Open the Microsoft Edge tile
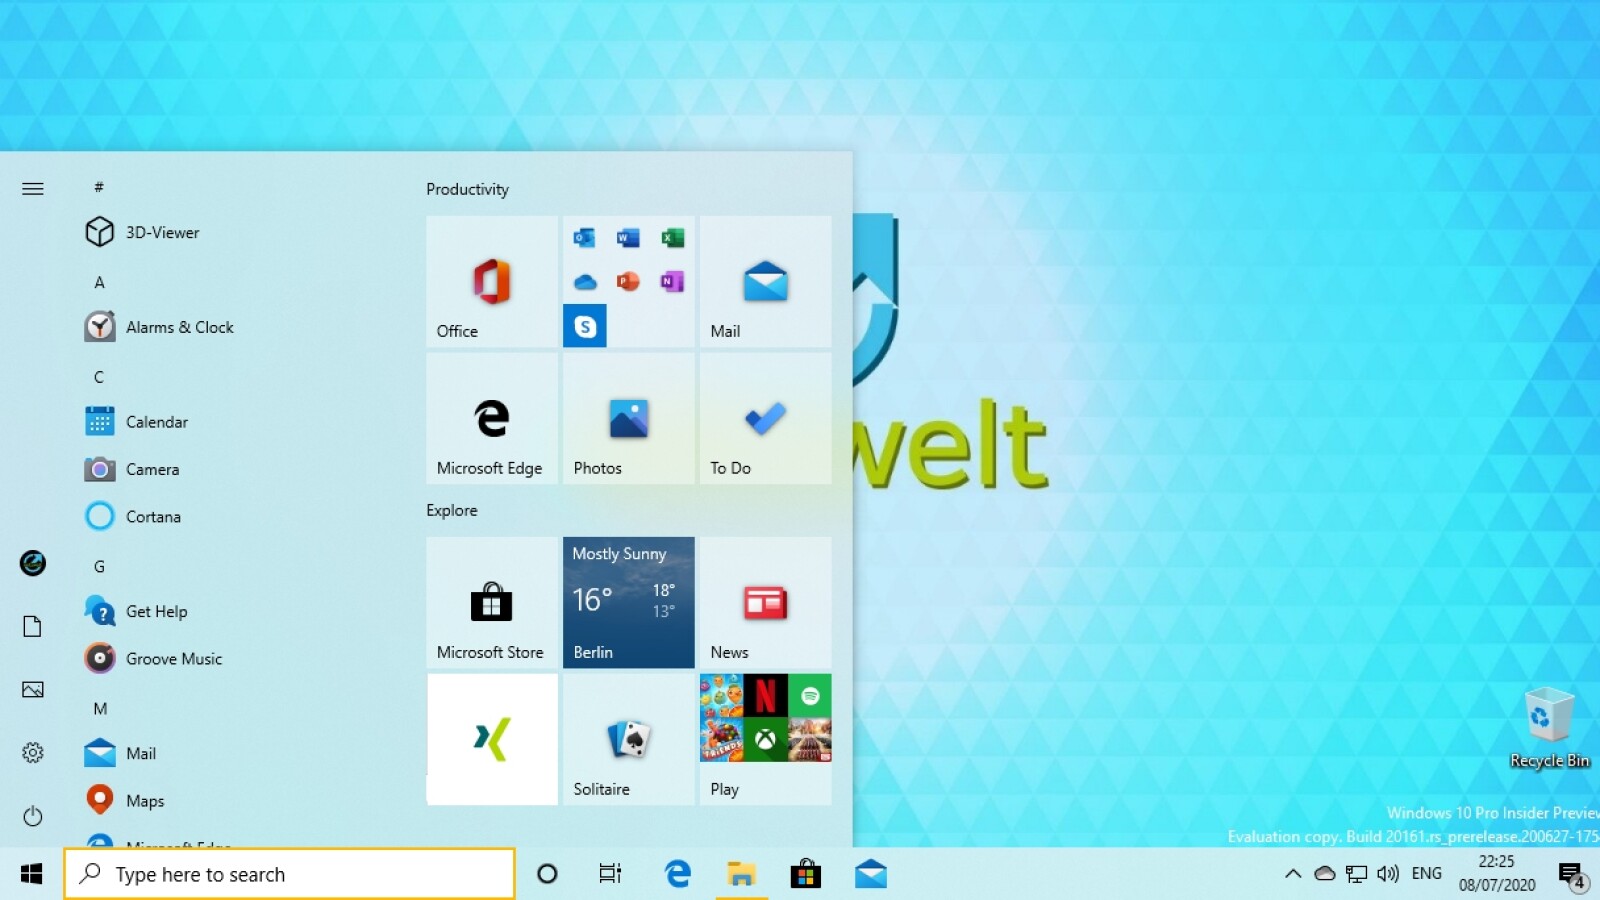Viewport: 1600px width, 900px height. [x=492, y=418]
